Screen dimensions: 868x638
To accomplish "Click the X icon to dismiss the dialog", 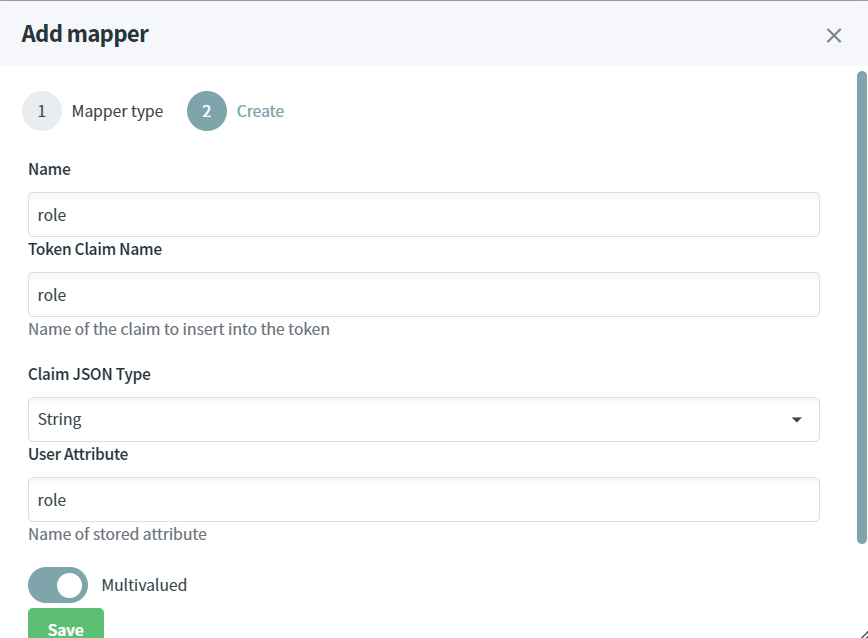I will [x=834, y=34].
